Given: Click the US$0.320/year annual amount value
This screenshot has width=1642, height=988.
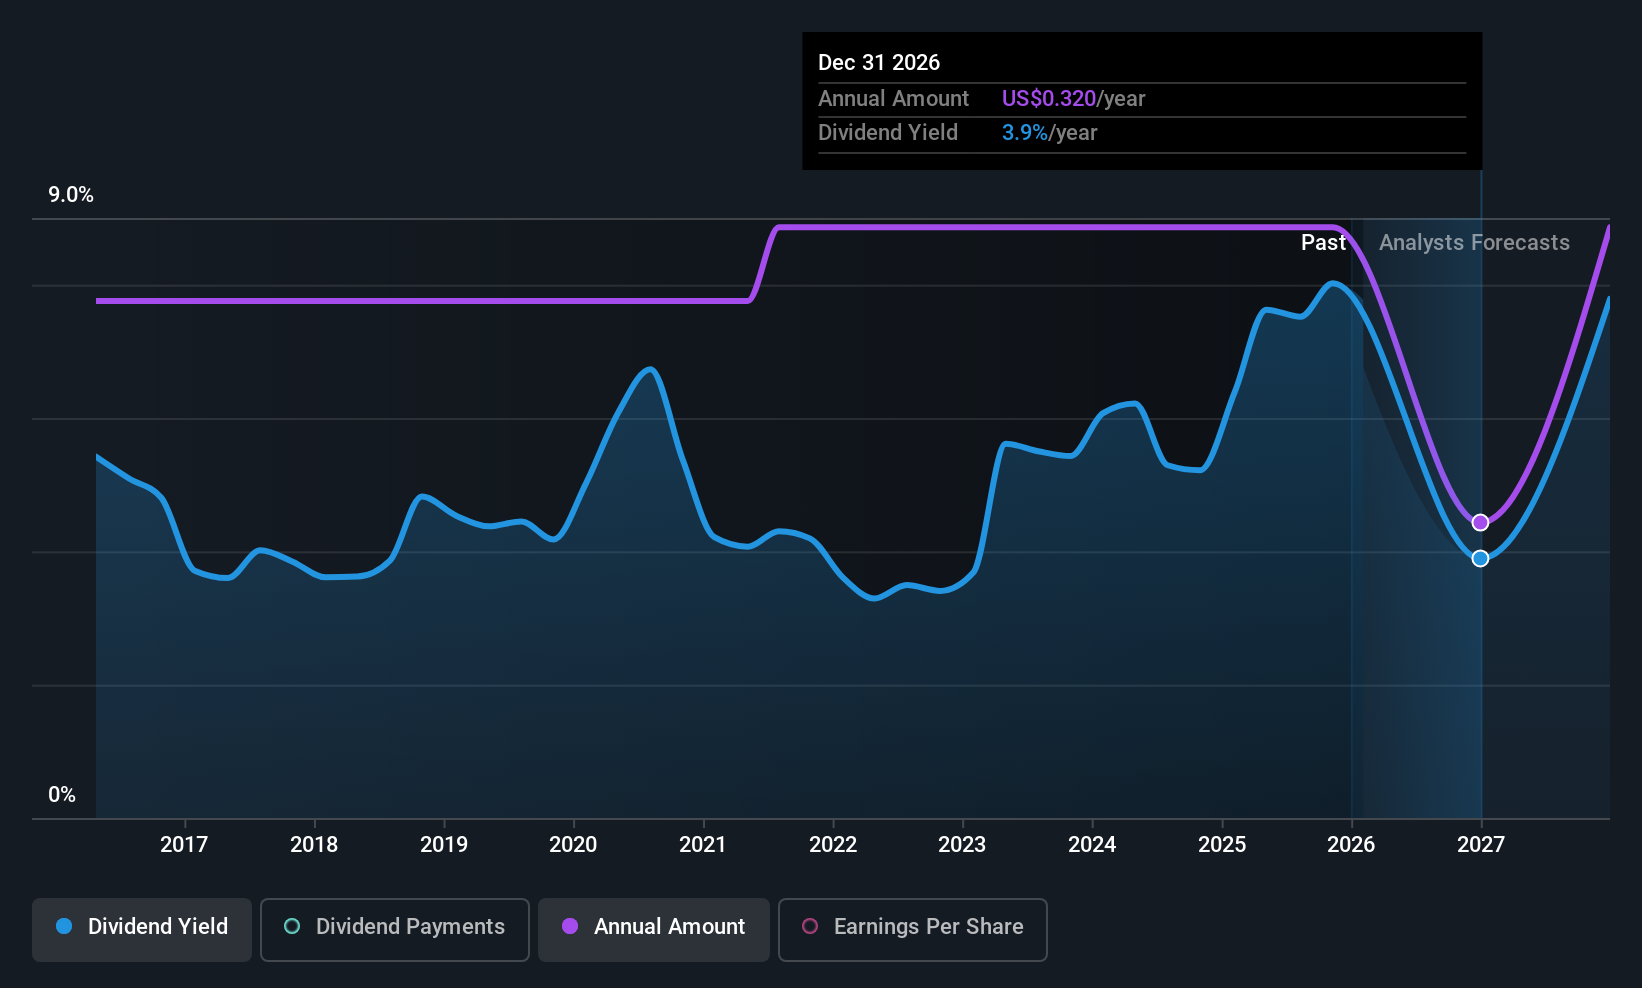Looking at the screenshot, I should pyautogui.click(x=1073, y=98).
